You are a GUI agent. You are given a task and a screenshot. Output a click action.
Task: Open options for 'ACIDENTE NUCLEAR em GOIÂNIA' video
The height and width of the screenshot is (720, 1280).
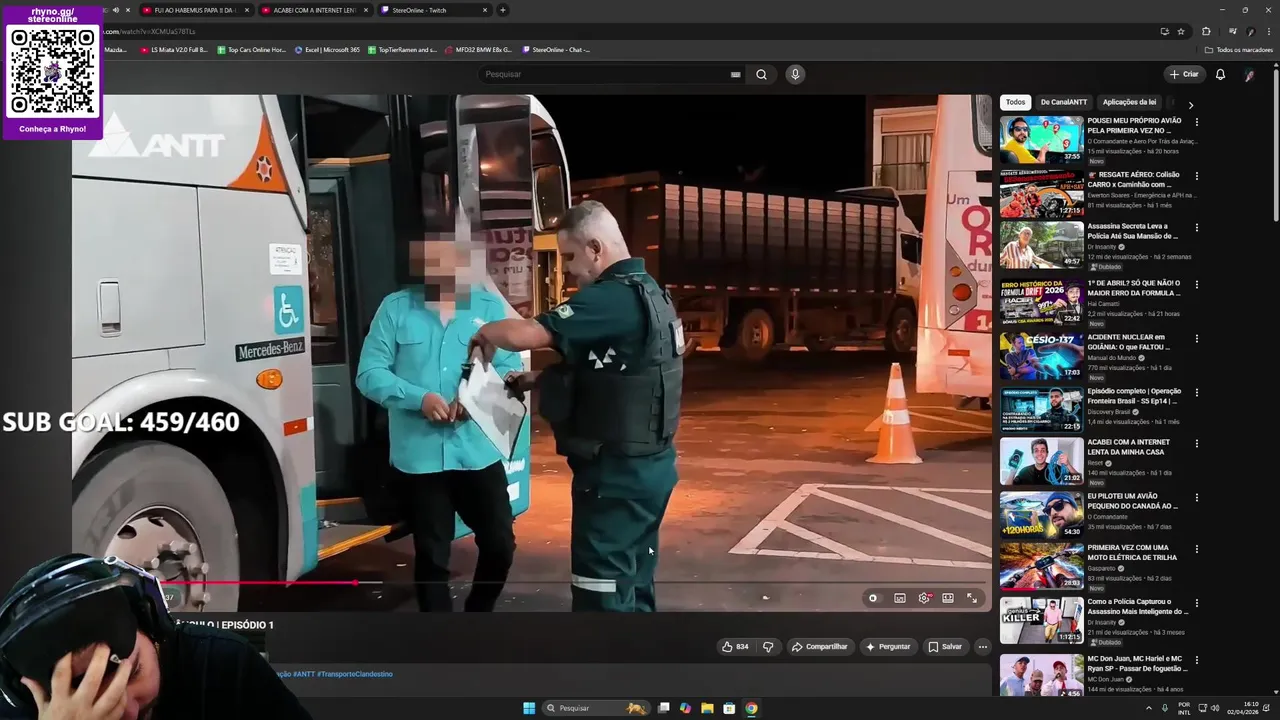[1197, 339]
